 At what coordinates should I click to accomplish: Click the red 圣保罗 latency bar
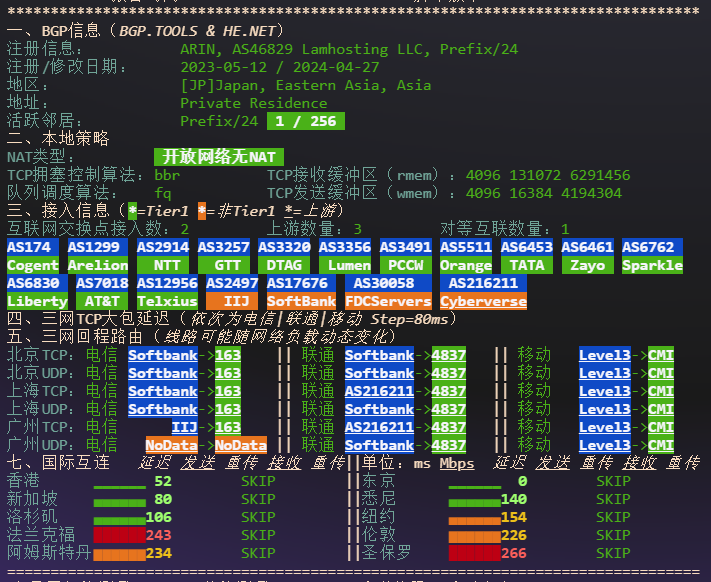pyautogui.click(x=475, y=553)
